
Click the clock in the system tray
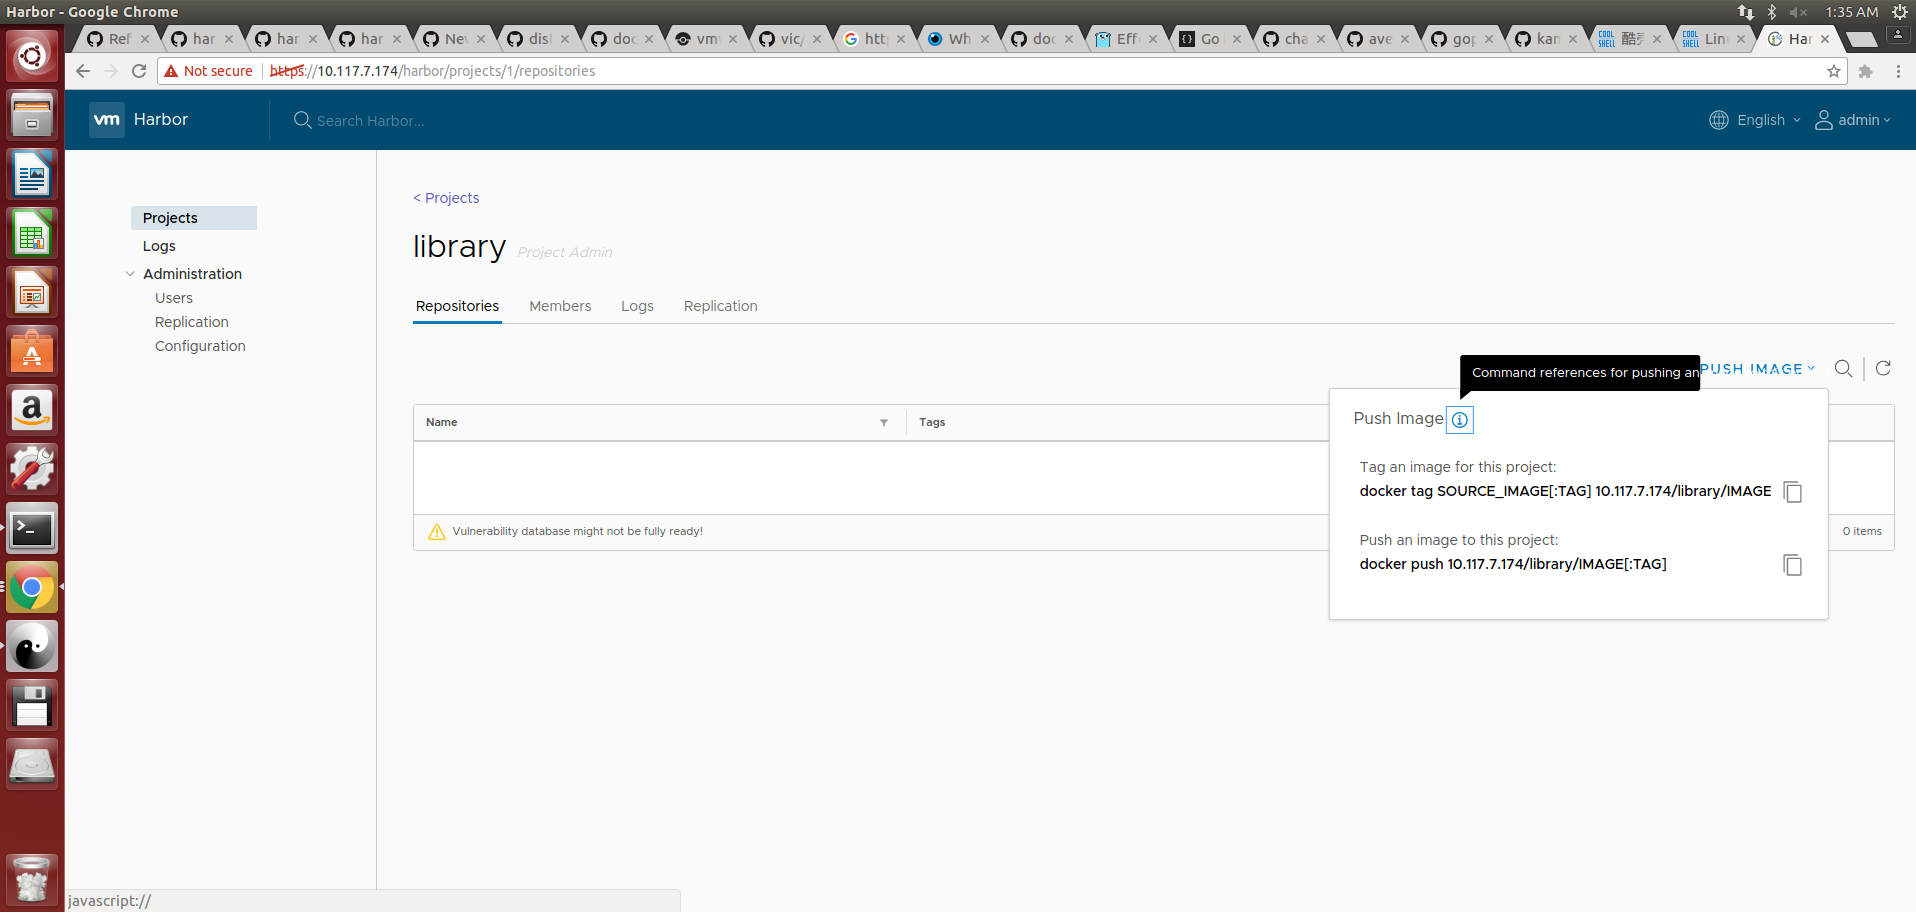(1852, 12)
